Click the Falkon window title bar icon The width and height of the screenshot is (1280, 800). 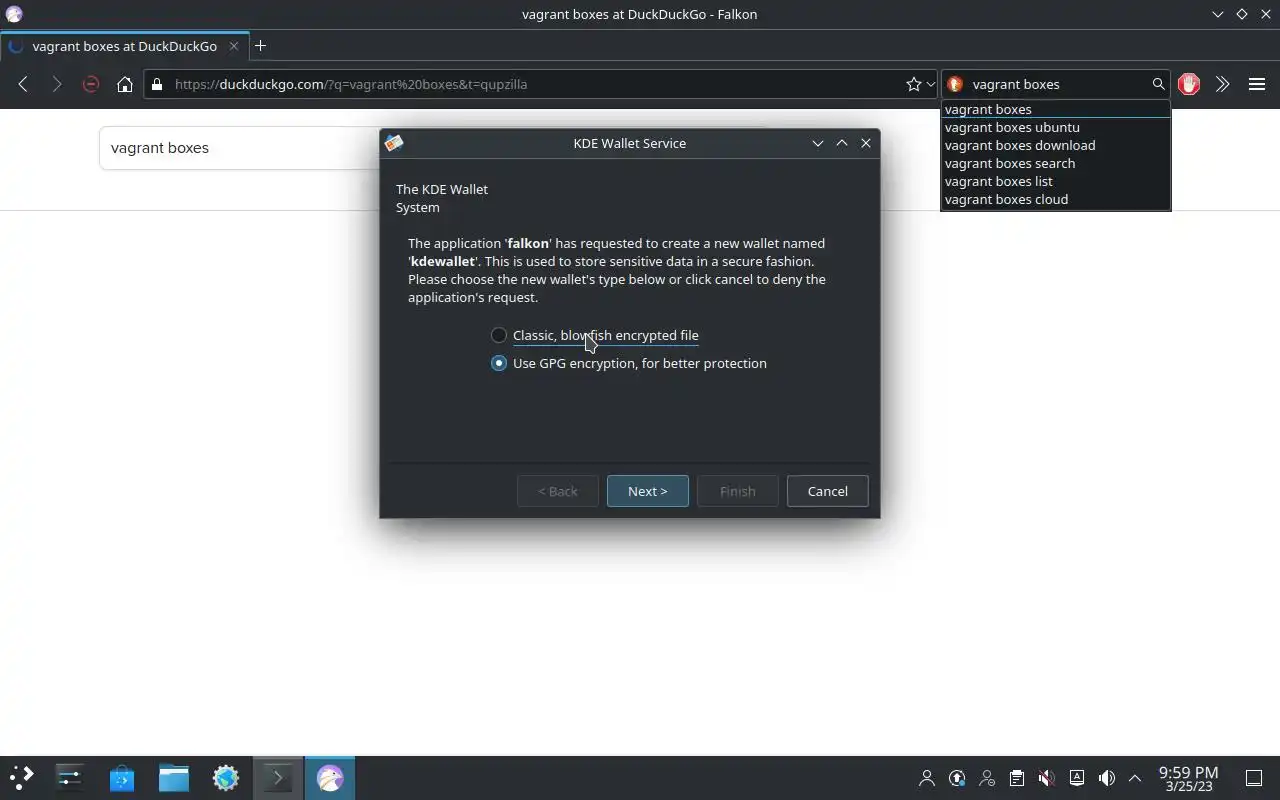(14, 14)
